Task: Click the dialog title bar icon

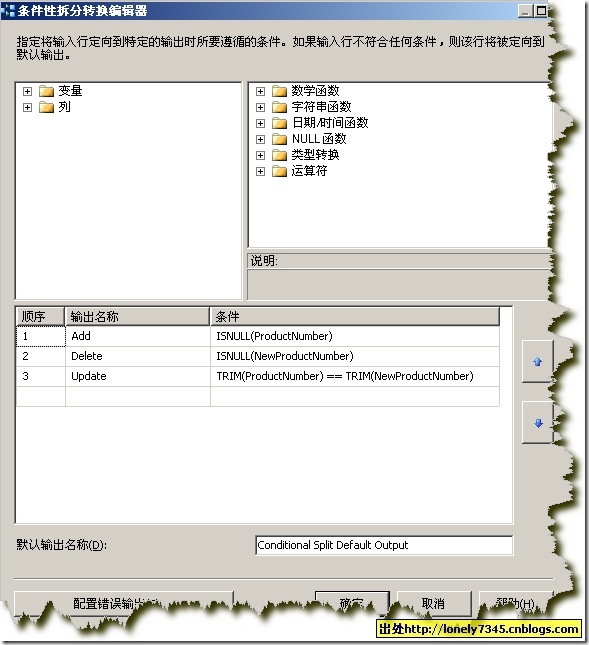Action: pyautogui.click(x=8, y=11)
